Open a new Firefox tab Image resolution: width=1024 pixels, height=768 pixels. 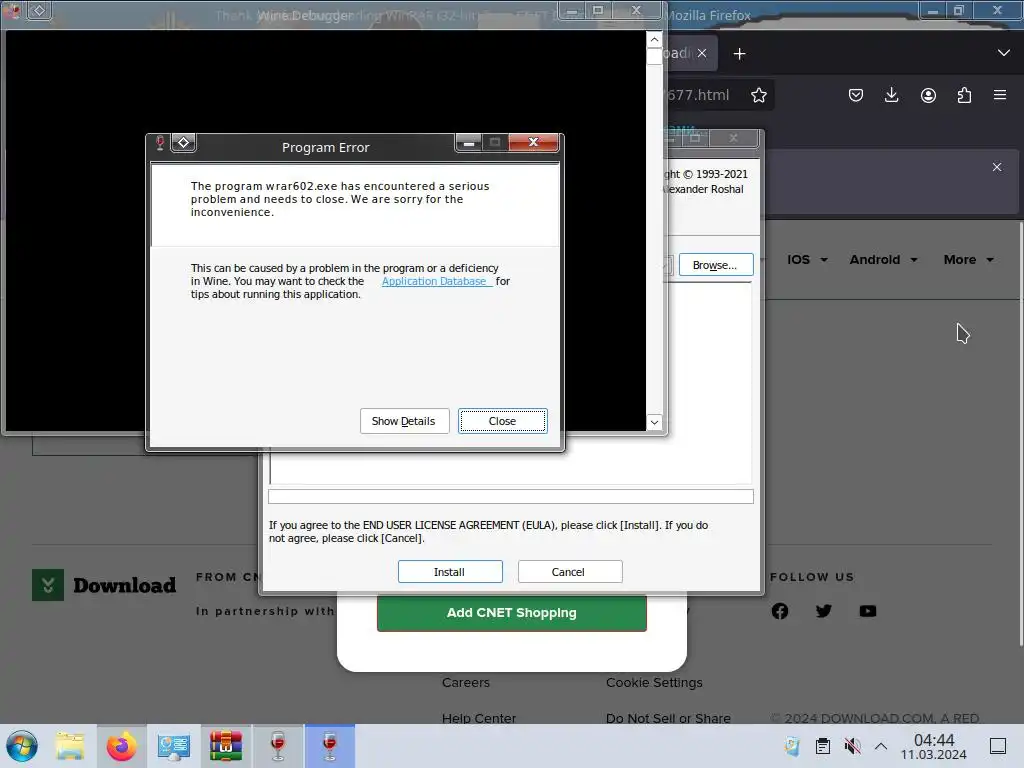pos(739,54)
